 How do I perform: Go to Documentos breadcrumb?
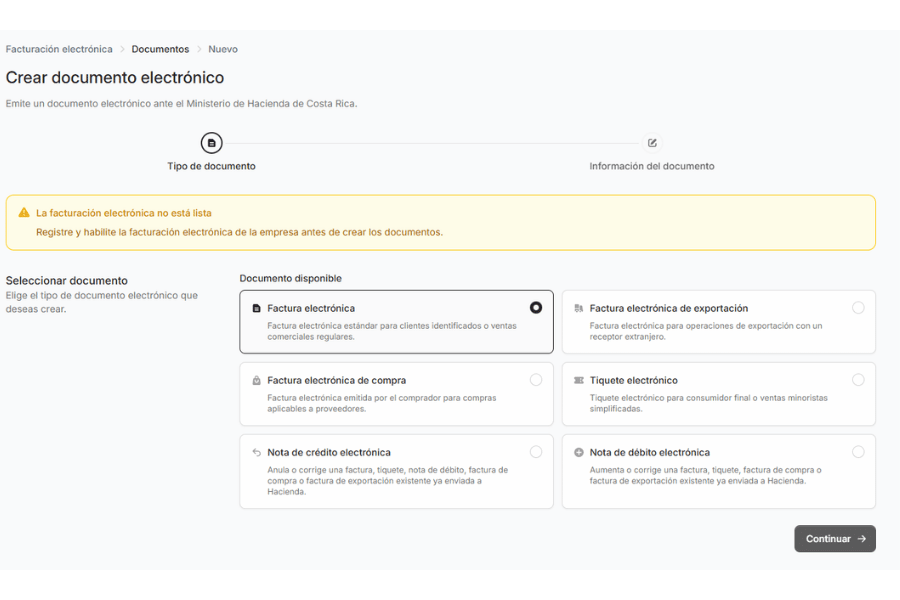pos(160,49)
